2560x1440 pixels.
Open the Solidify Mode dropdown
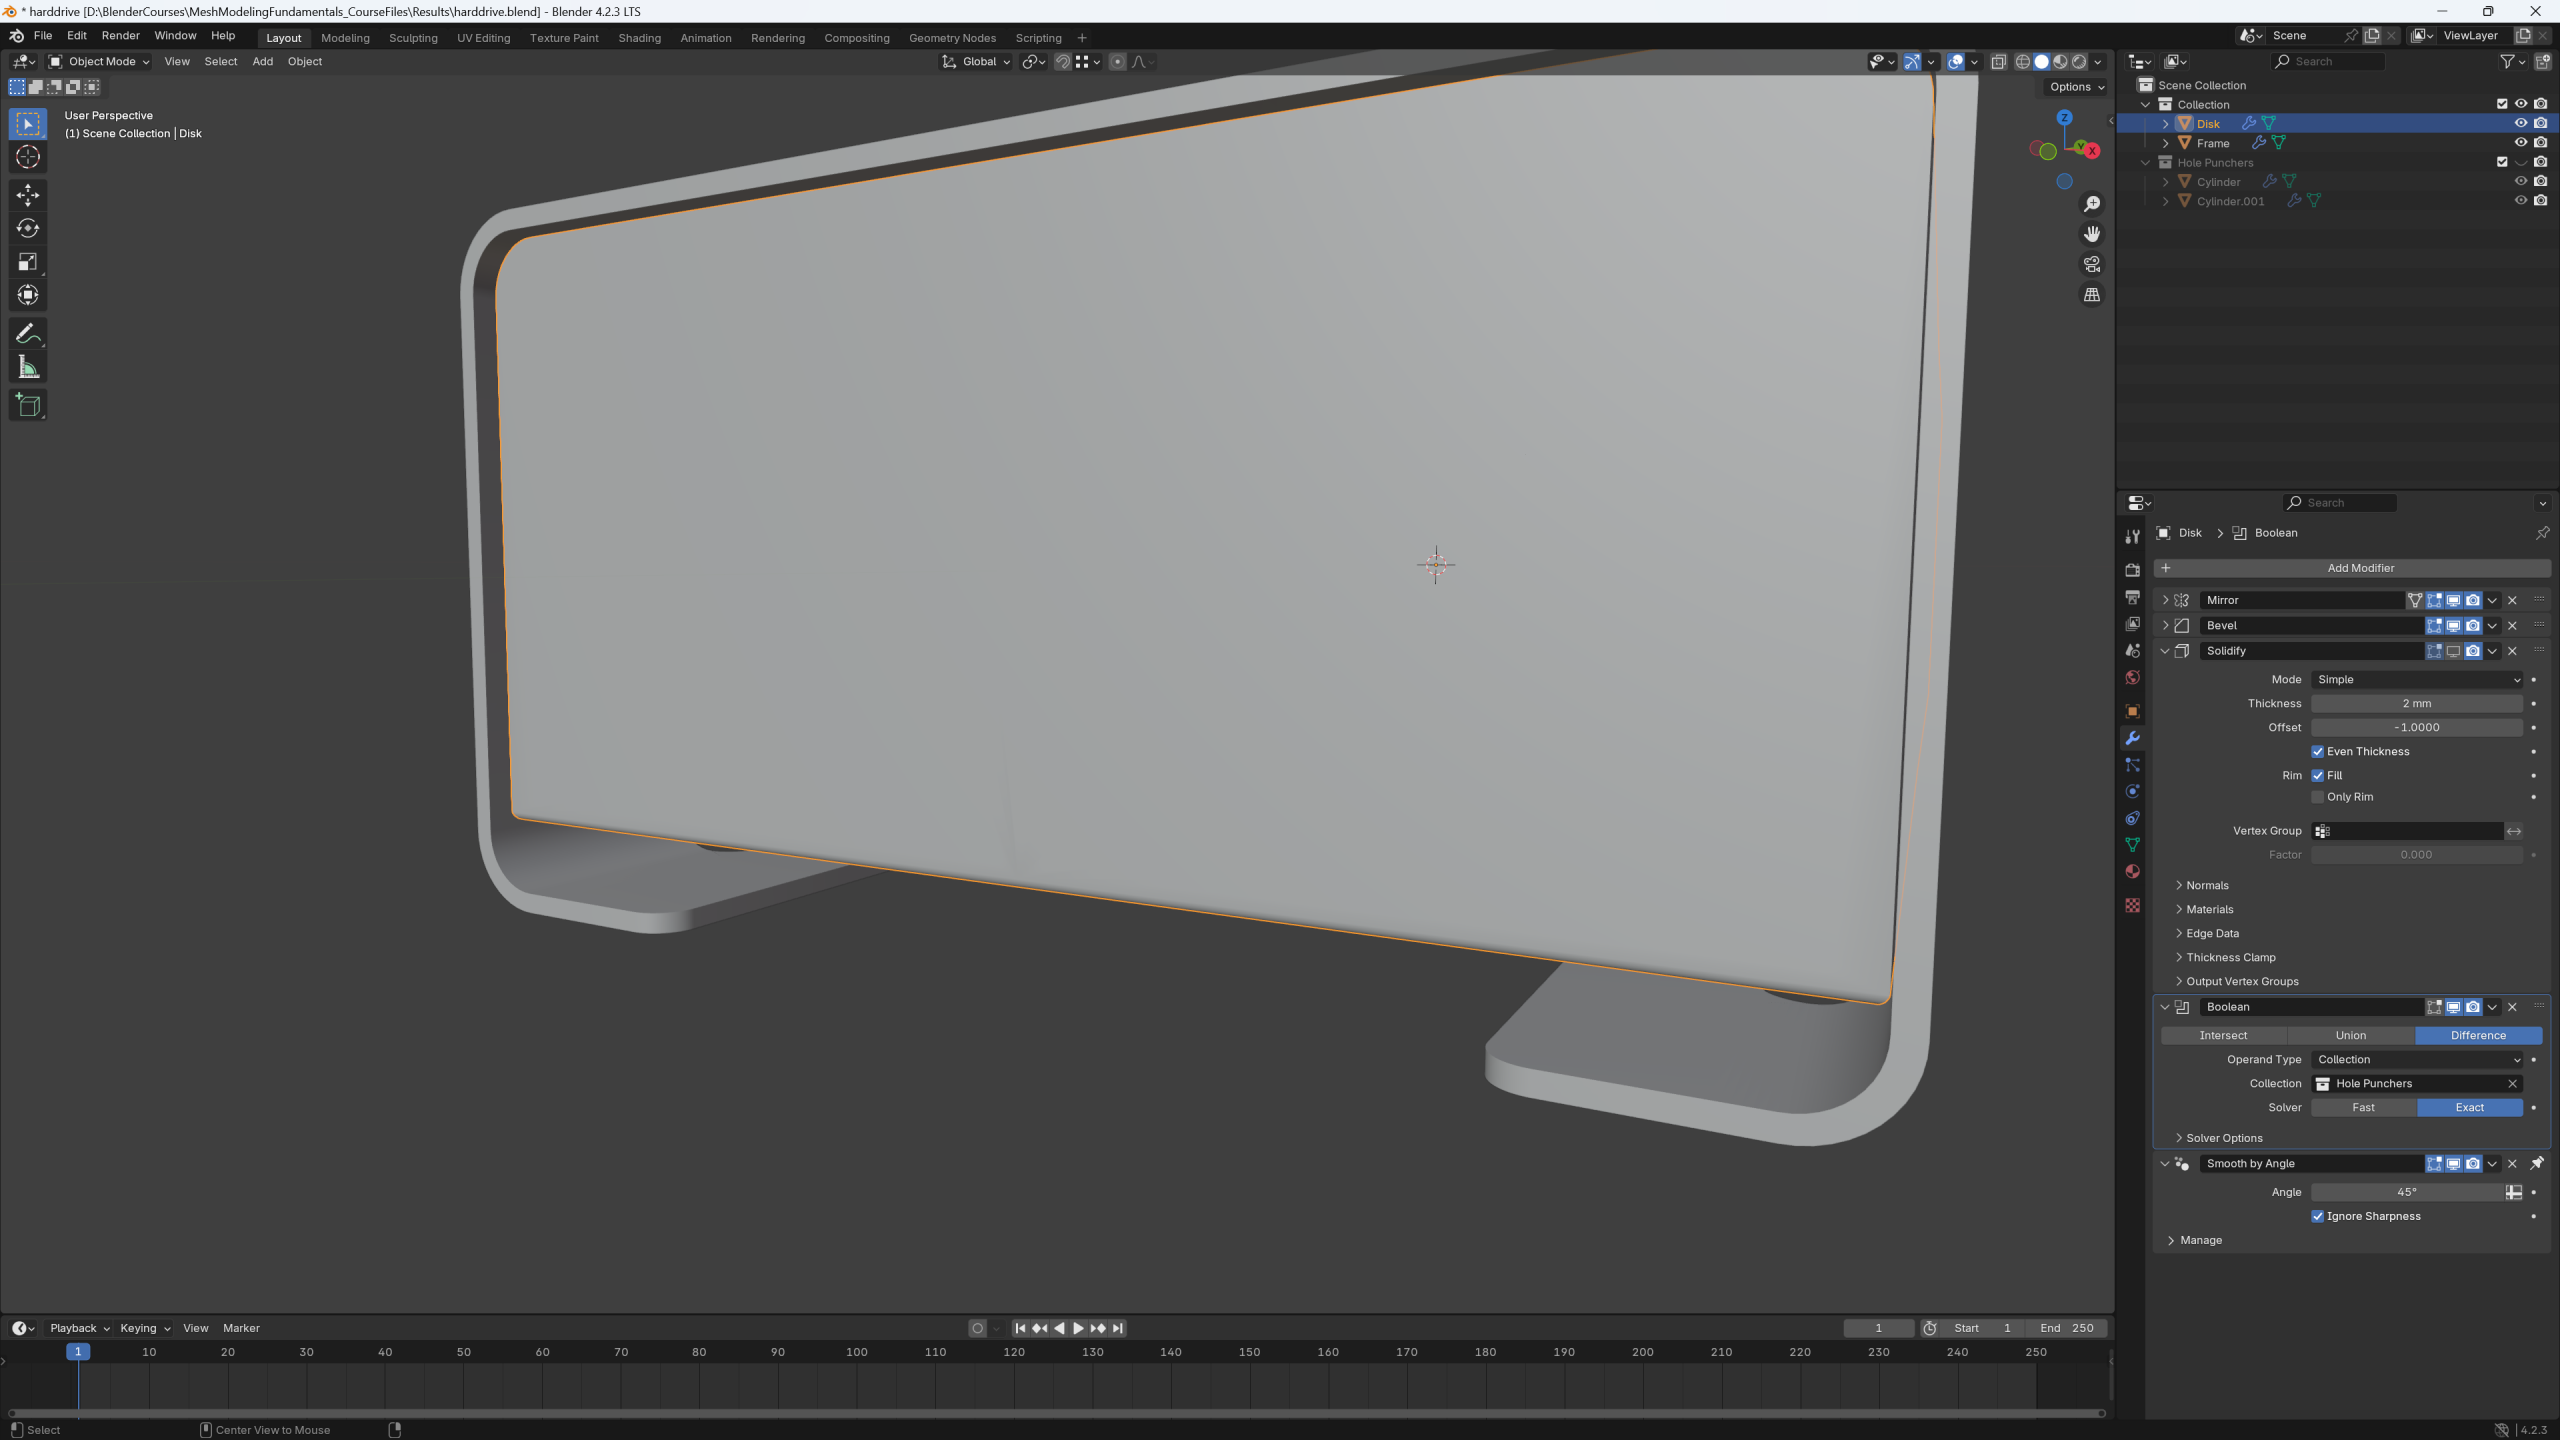[x=2417, y=679]
